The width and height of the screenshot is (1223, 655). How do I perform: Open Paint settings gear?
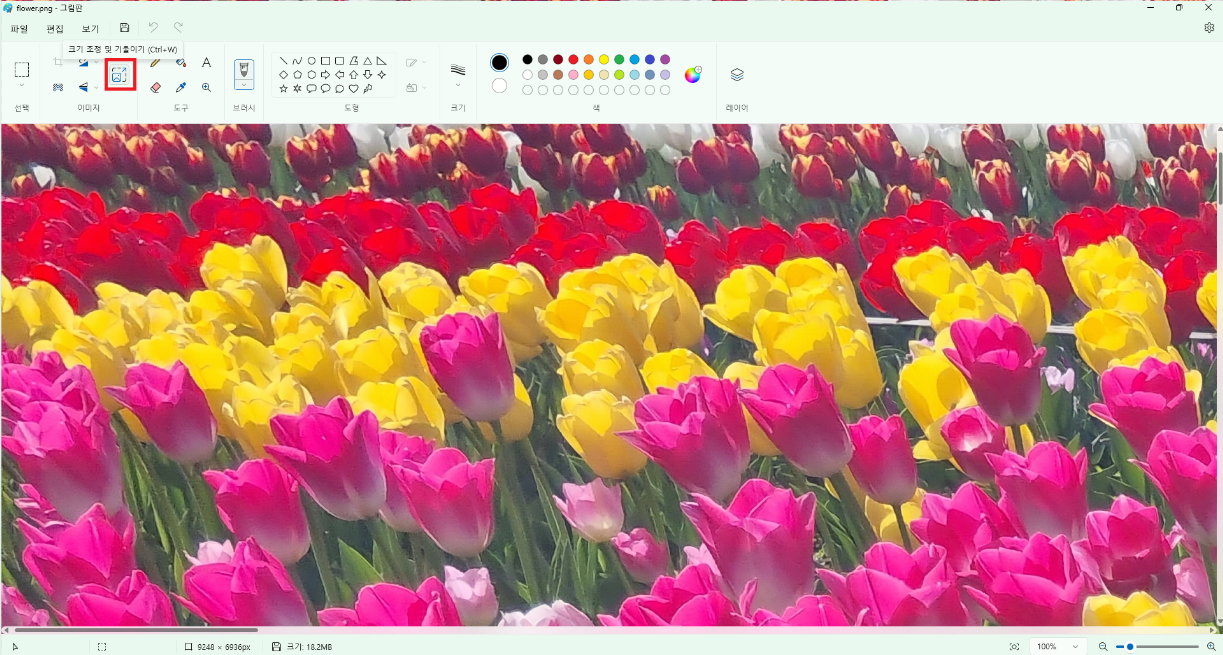(1209, 28)
